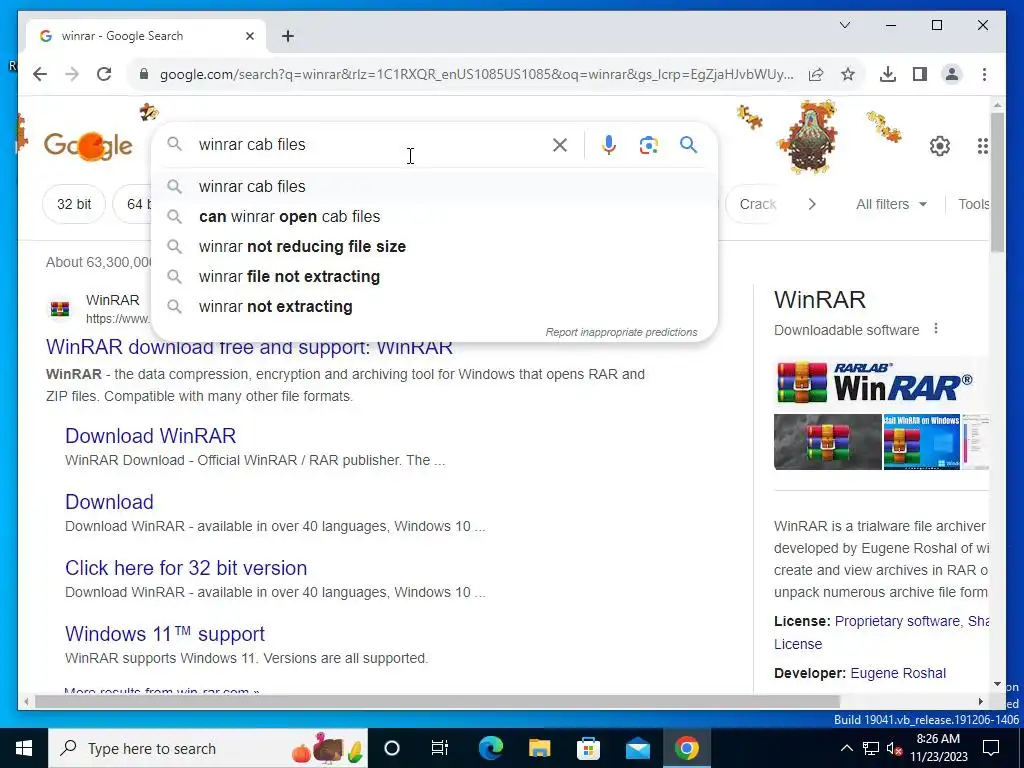Open Microsoft Store from taskbar

tap(588, 748)
